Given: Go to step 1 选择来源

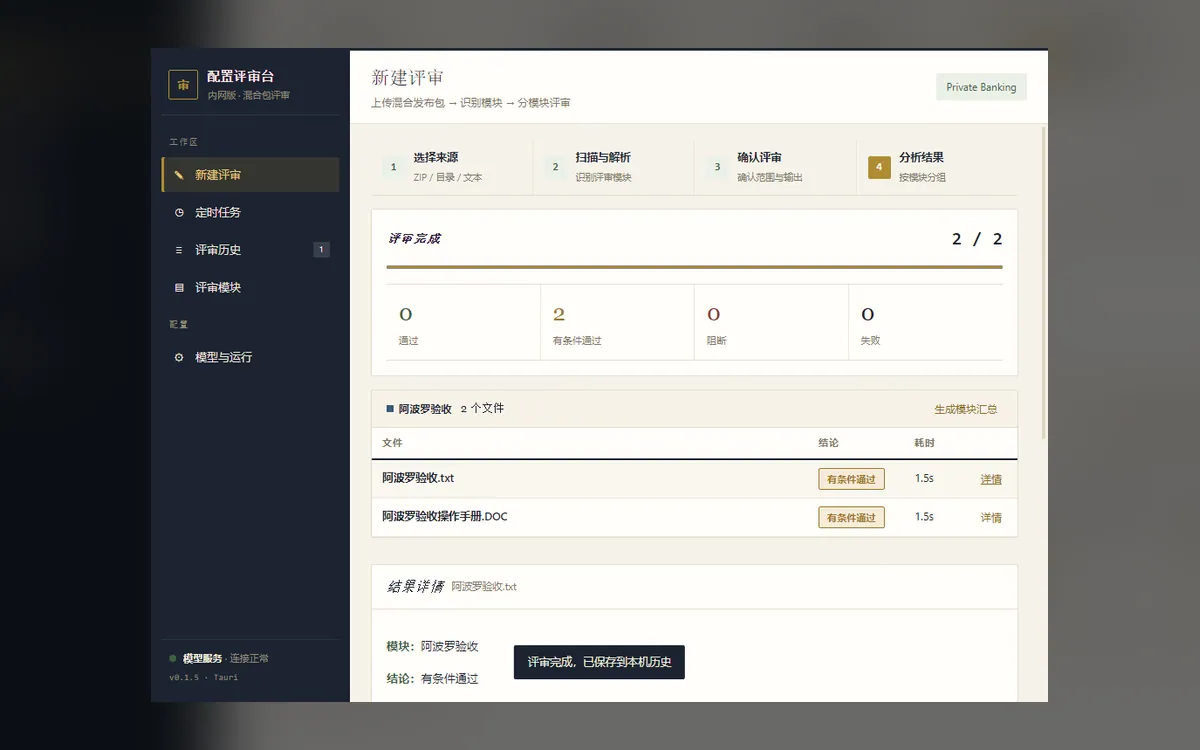Looking at the screenshot, I should (452, 167).
